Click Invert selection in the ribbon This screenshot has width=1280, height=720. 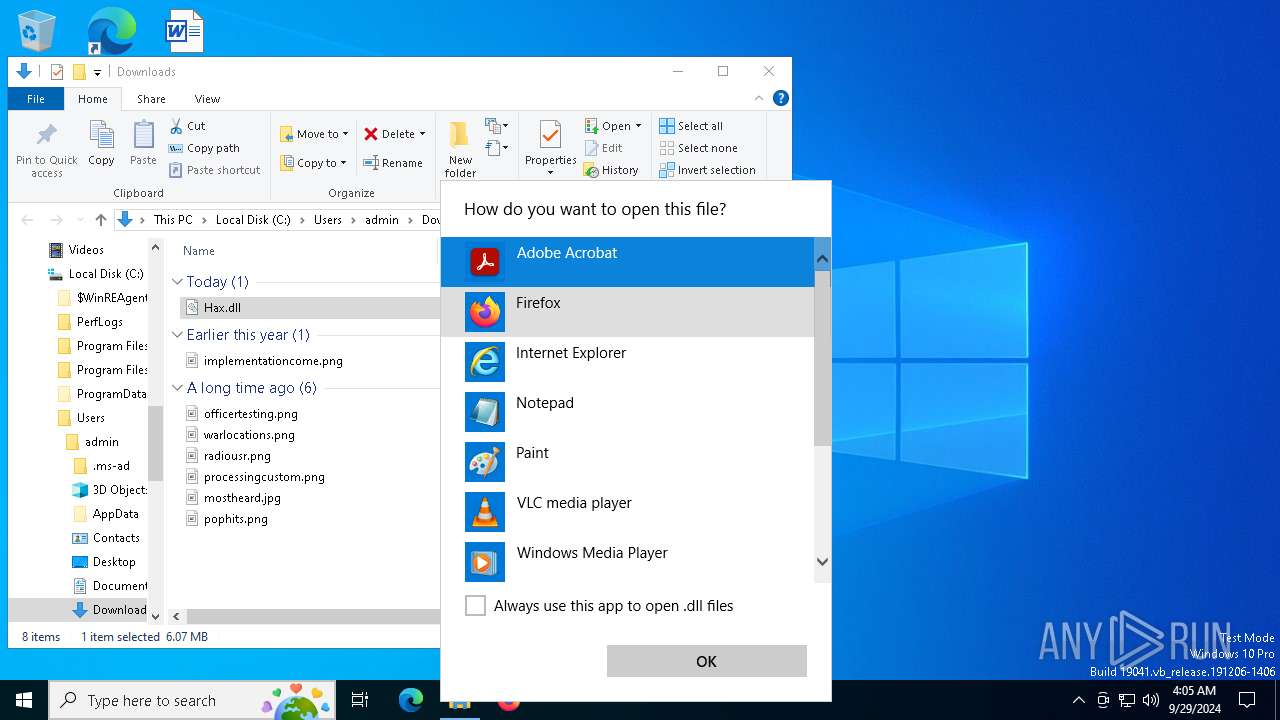[707, 170]
